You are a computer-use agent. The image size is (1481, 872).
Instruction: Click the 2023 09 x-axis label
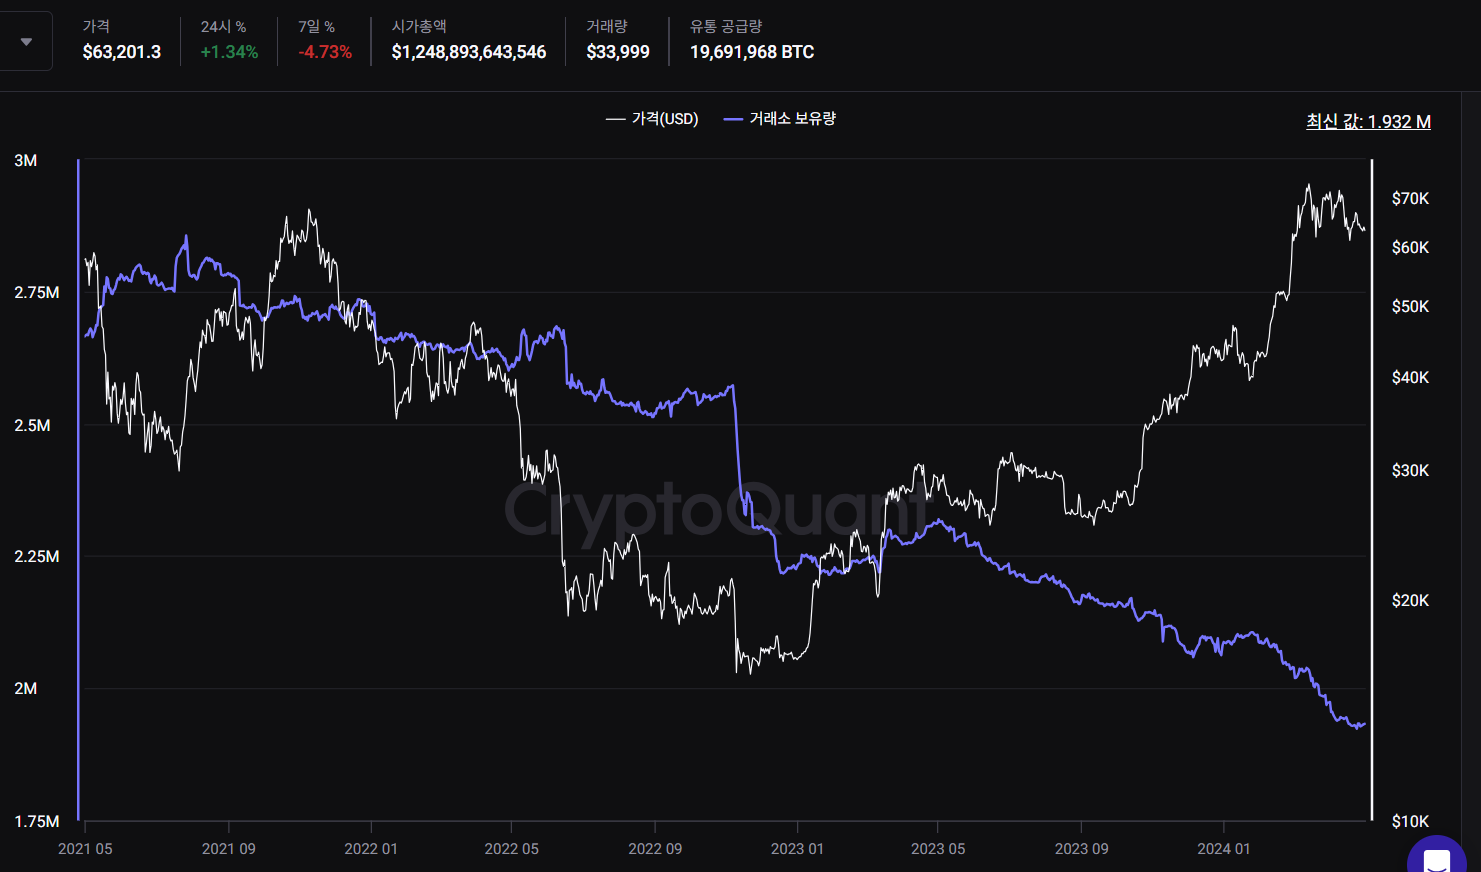coord(1081,849)
